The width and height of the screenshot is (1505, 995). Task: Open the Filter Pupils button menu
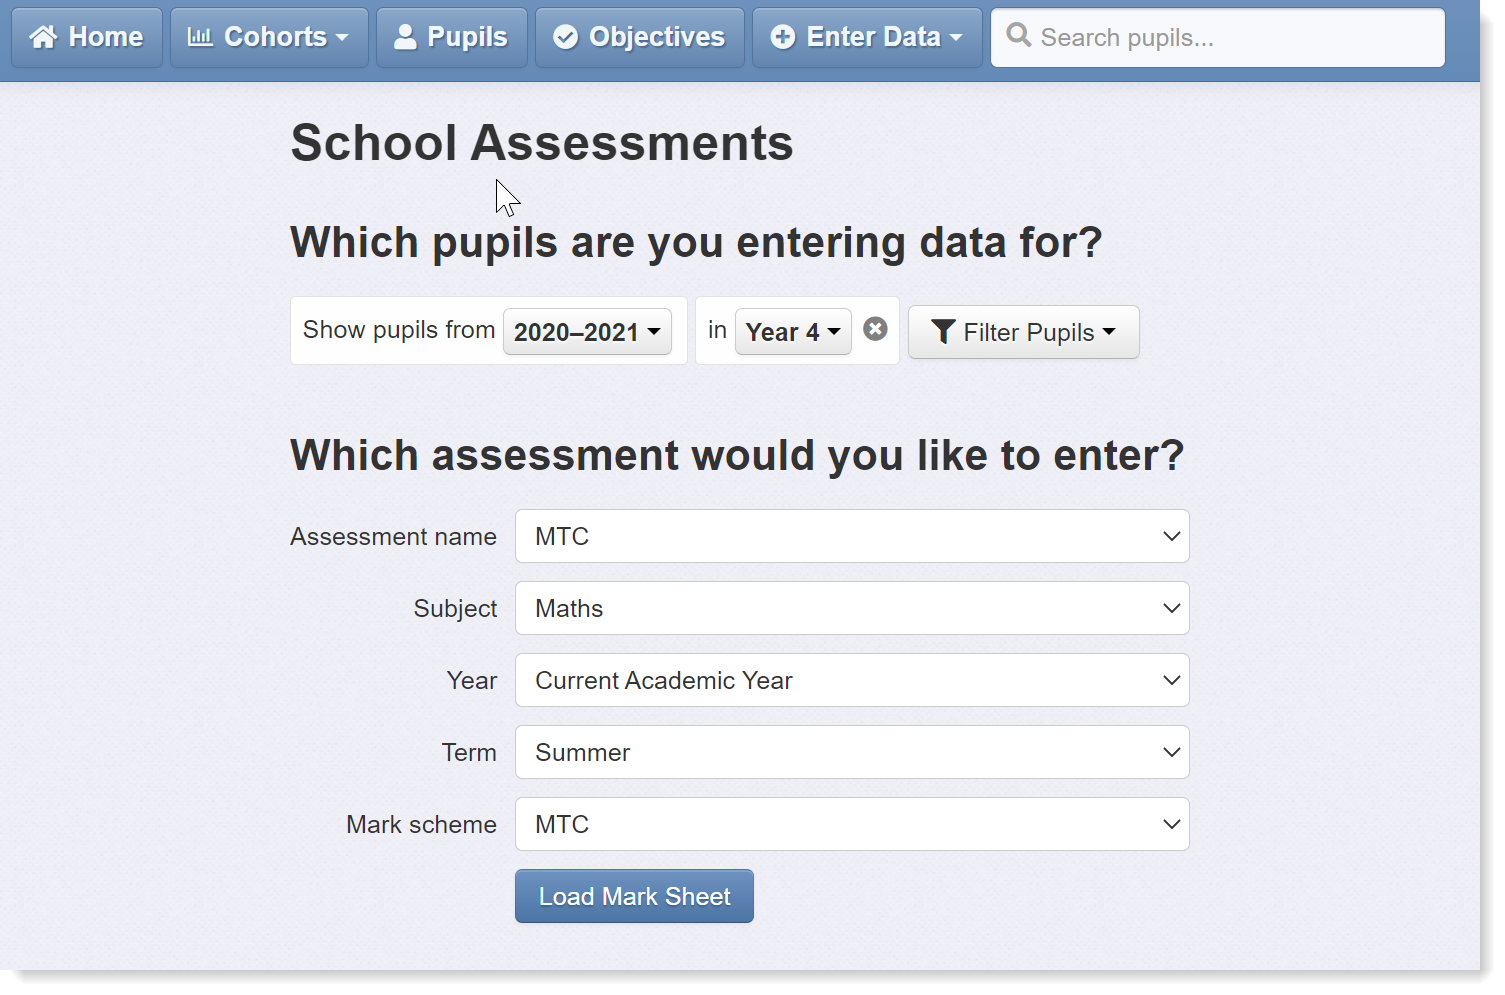pos(1023,332)
